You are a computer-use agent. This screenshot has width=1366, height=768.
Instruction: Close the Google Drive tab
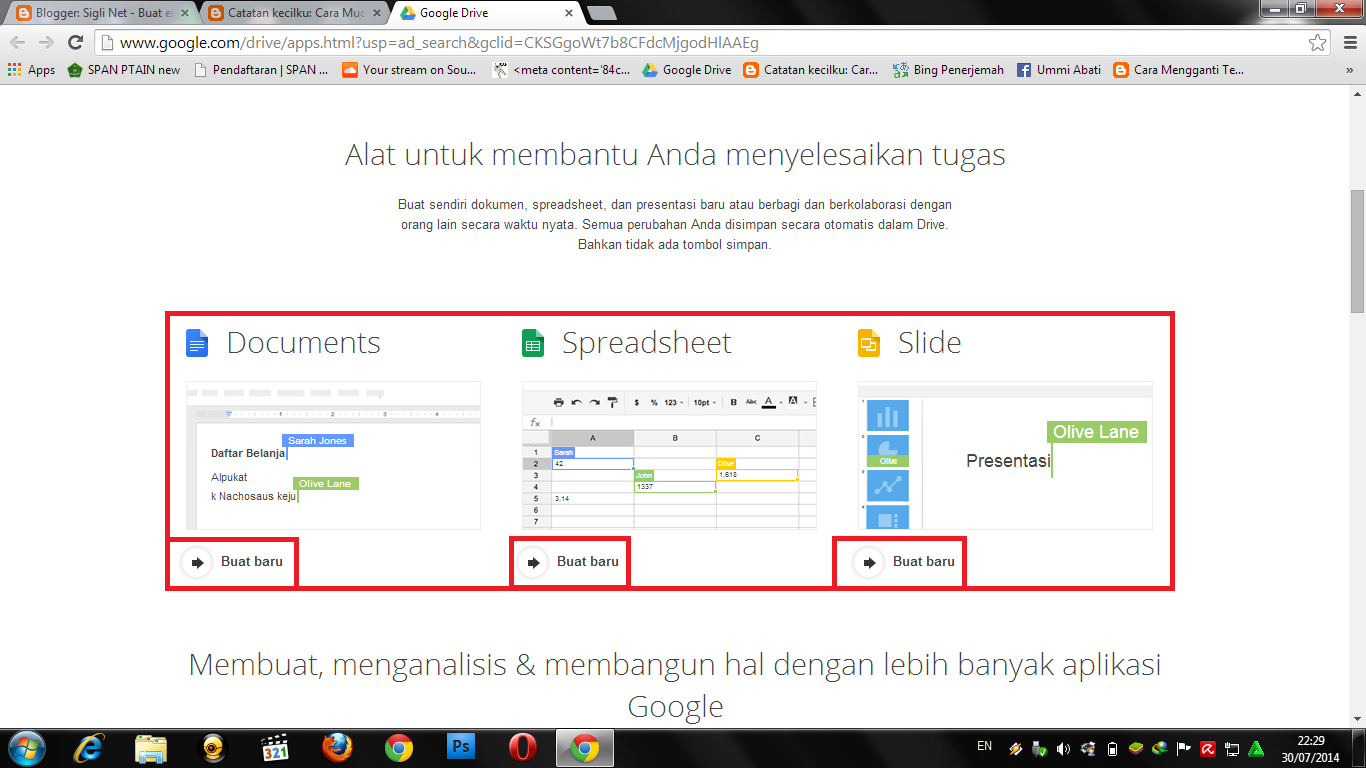pos(569,13)
